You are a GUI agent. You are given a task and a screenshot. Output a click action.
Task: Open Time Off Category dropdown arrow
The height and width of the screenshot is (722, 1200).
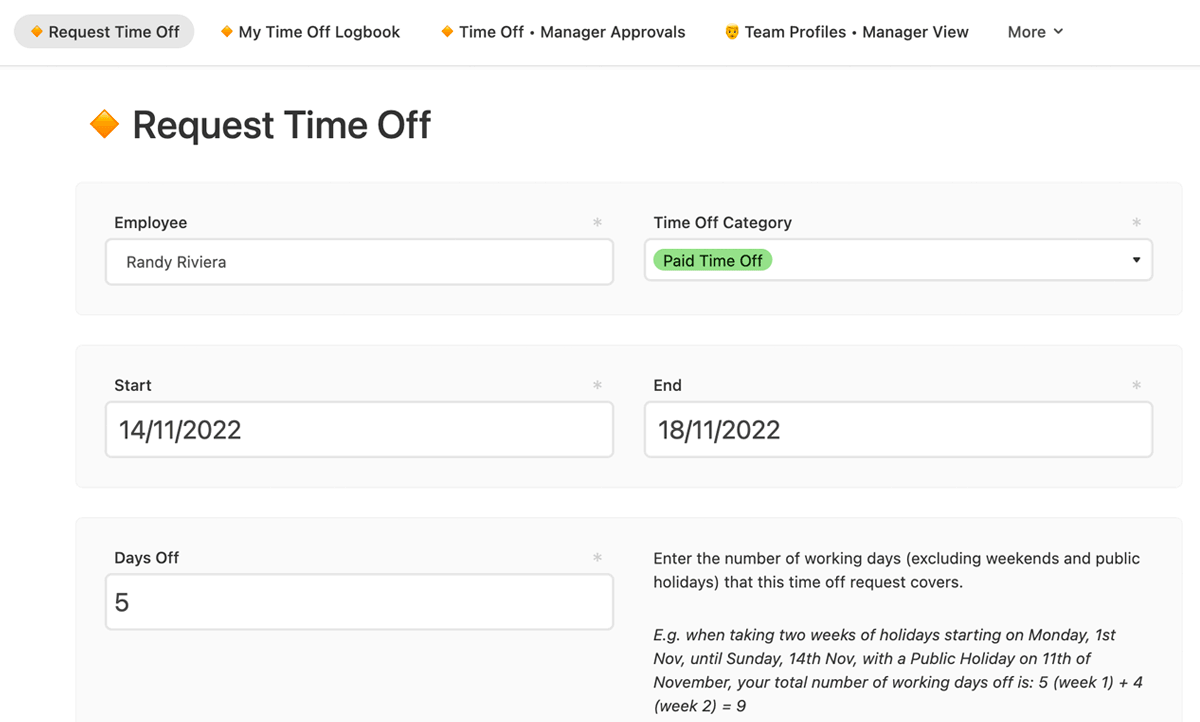click(x=1136, y=260)
